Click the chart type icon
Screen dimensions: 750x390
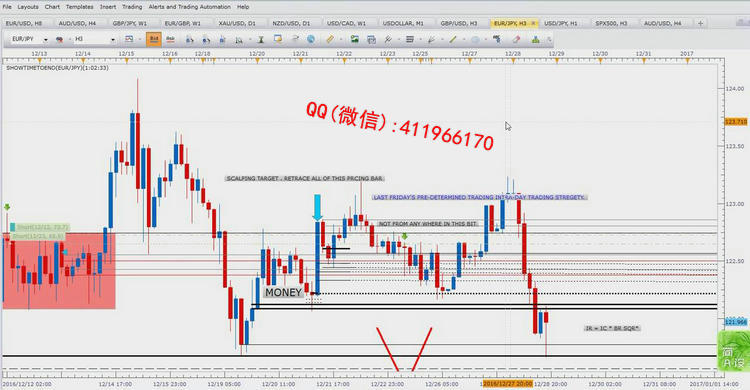pyautogui.click(x=129, y=39)
